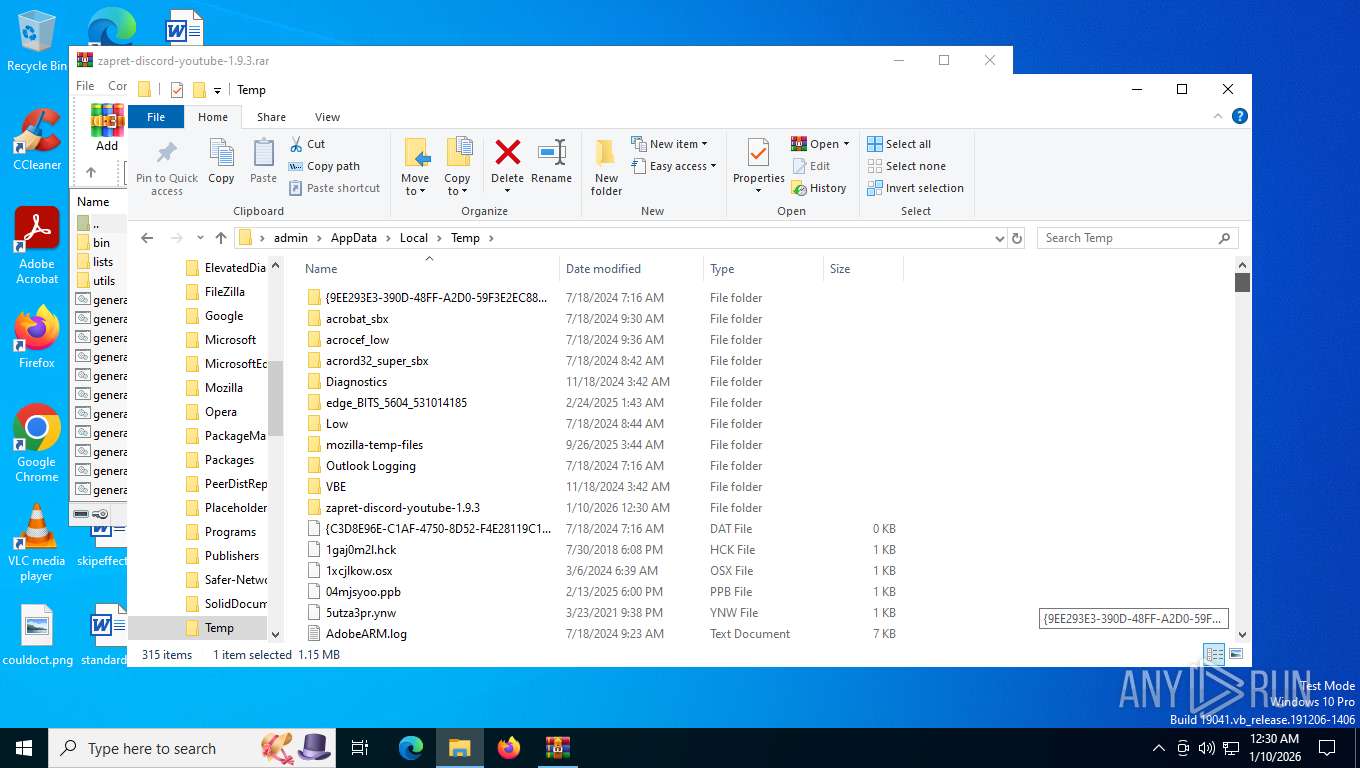Image resolution: width=1360 pixels, height=768 pixels.
Task: Collapse the ribbon with the chevron
Action: pyautogui.click(x=1218, y=117)
